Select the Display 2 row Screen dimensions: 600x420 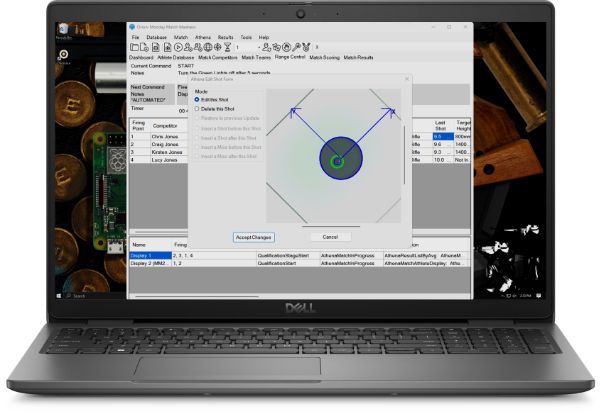150,264
